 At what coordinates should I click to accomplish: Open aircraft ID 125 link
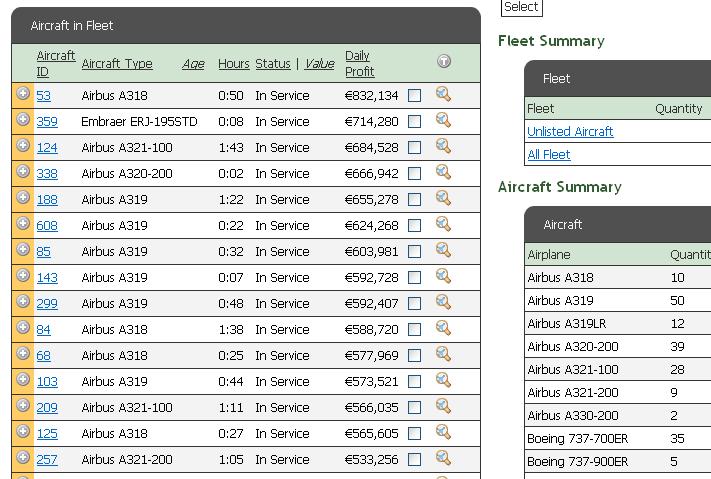tap(47, 434)
